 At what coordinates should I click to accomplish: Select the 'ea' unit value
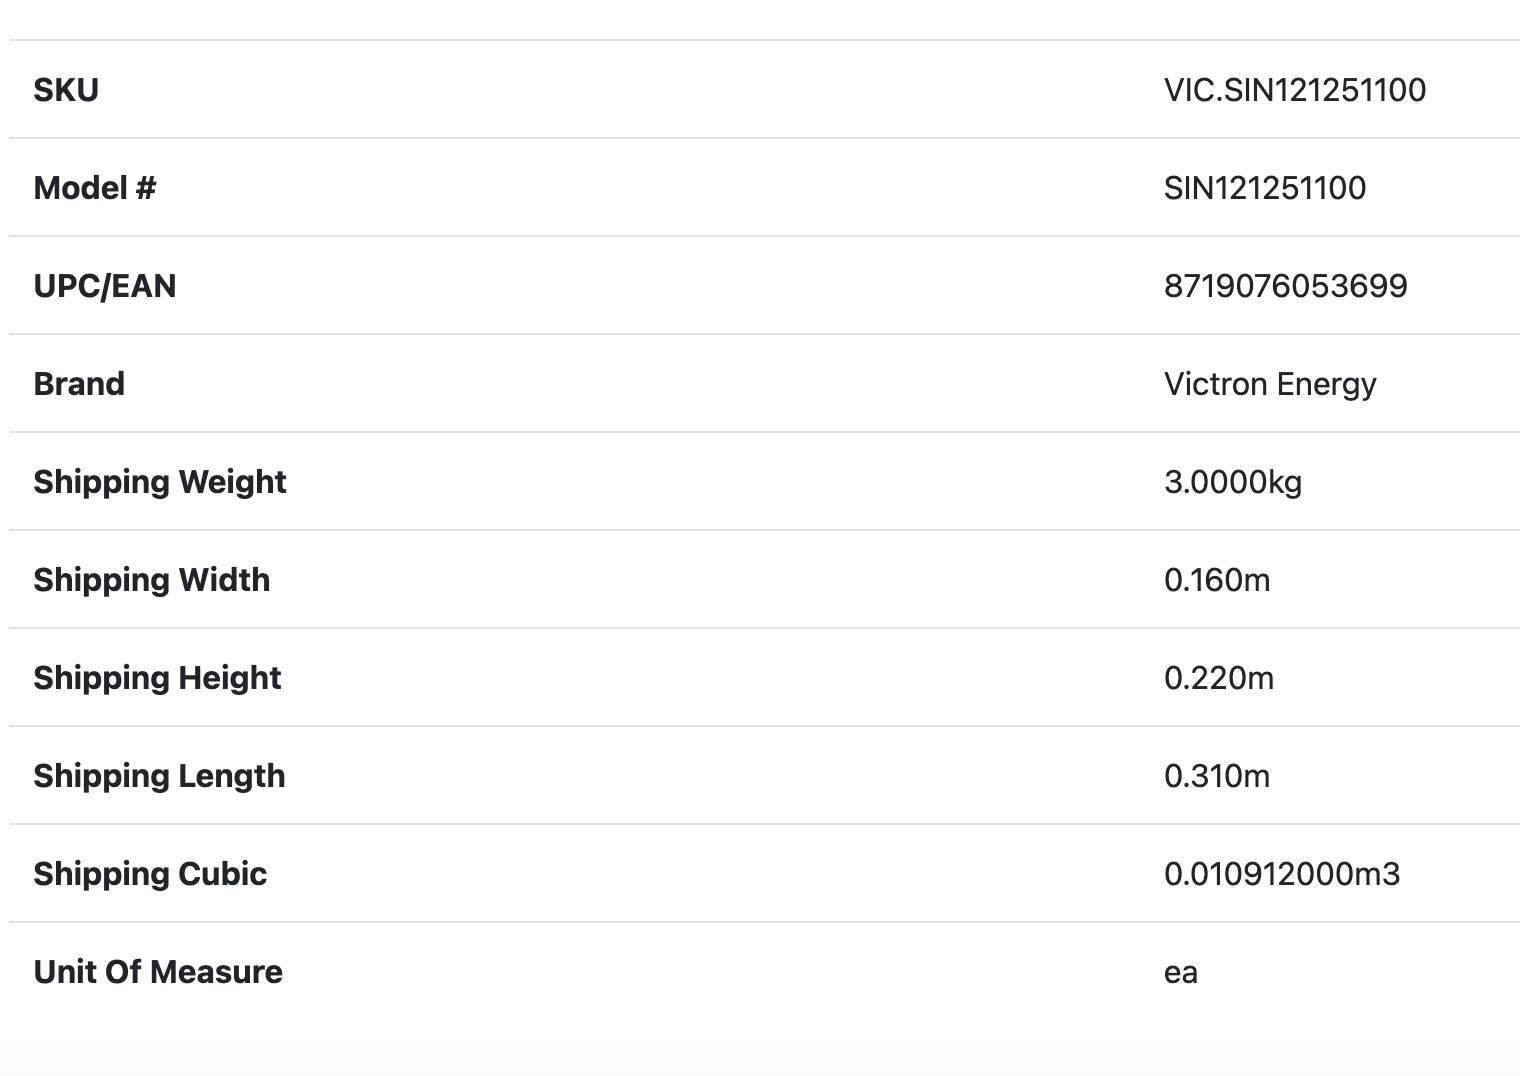1181,972
